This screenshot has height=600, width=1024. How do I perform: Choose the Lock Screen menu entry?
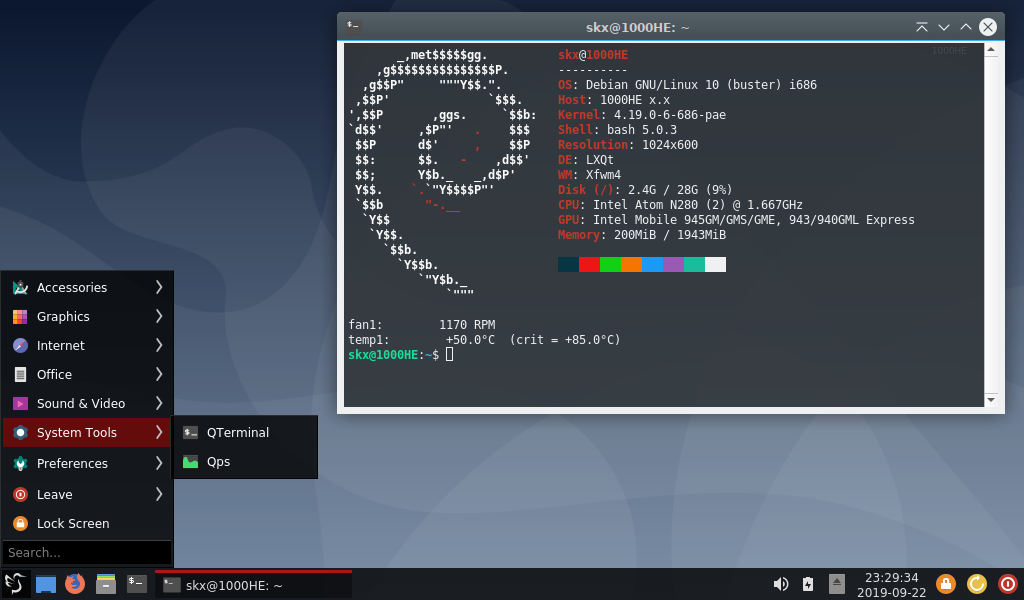(x=87, y=524)
